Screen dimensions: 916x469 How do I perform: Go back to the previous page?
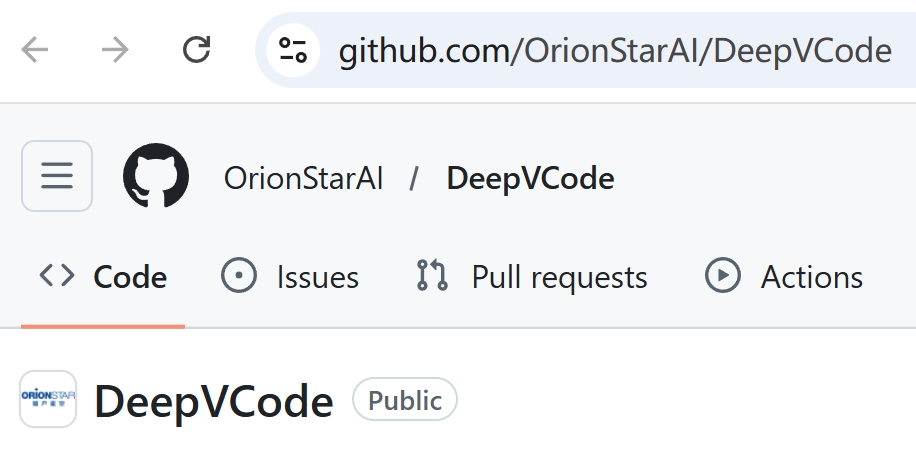(x=34, y=50)
